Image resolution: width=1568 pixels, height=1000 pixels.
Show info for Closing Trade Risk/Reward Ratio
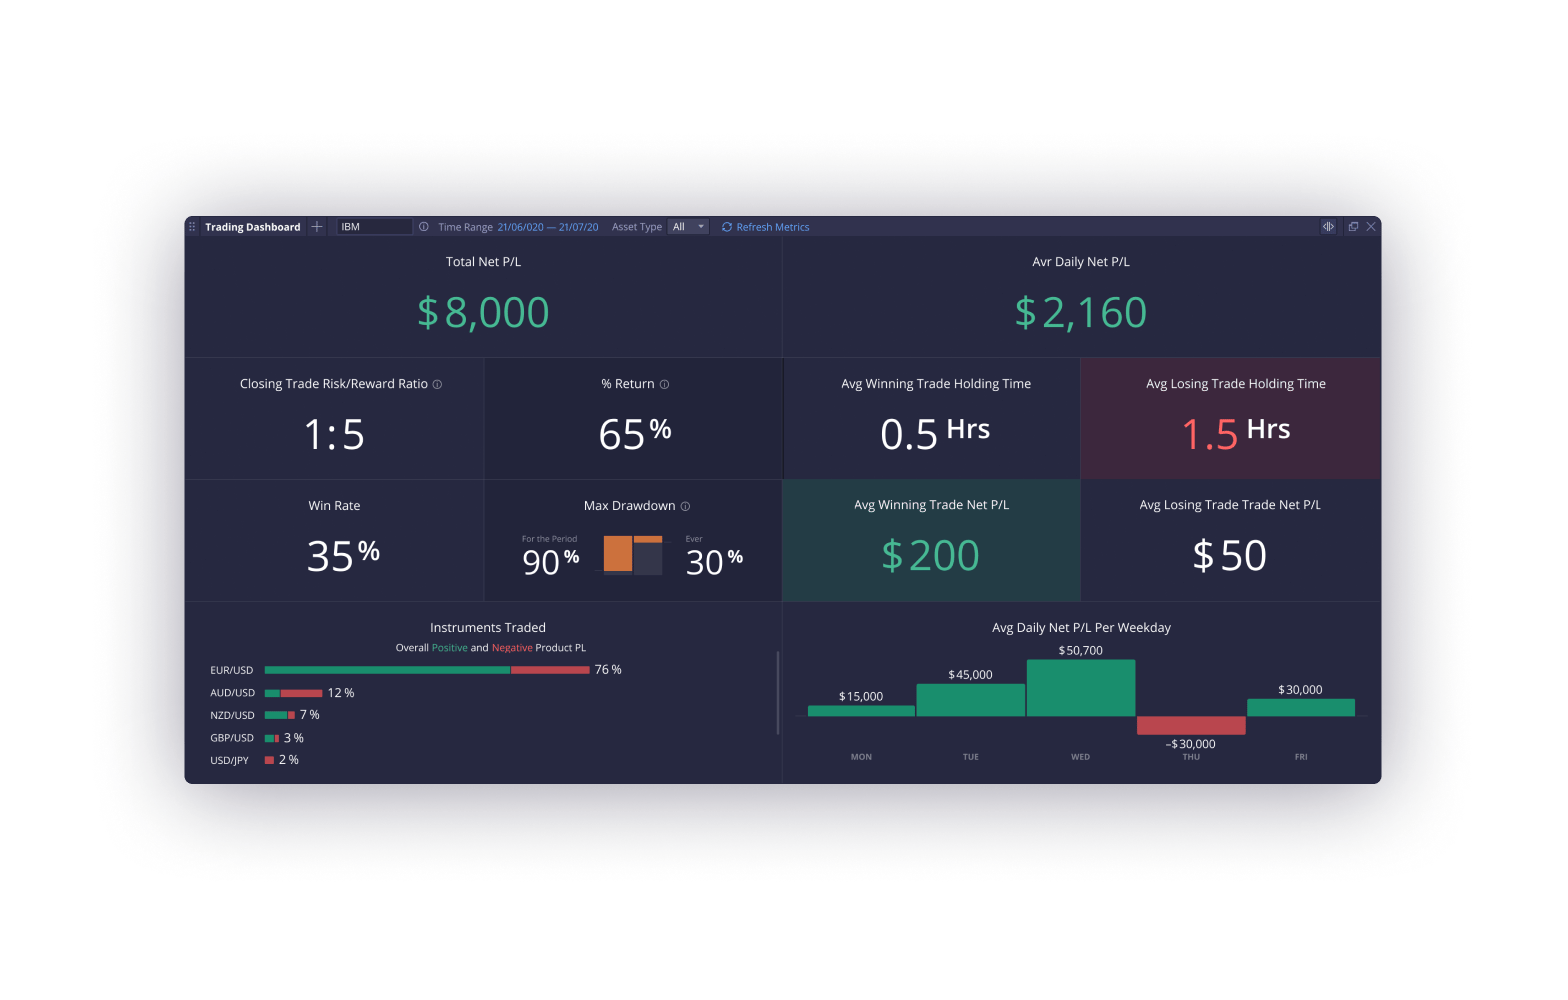click(437, 384)
